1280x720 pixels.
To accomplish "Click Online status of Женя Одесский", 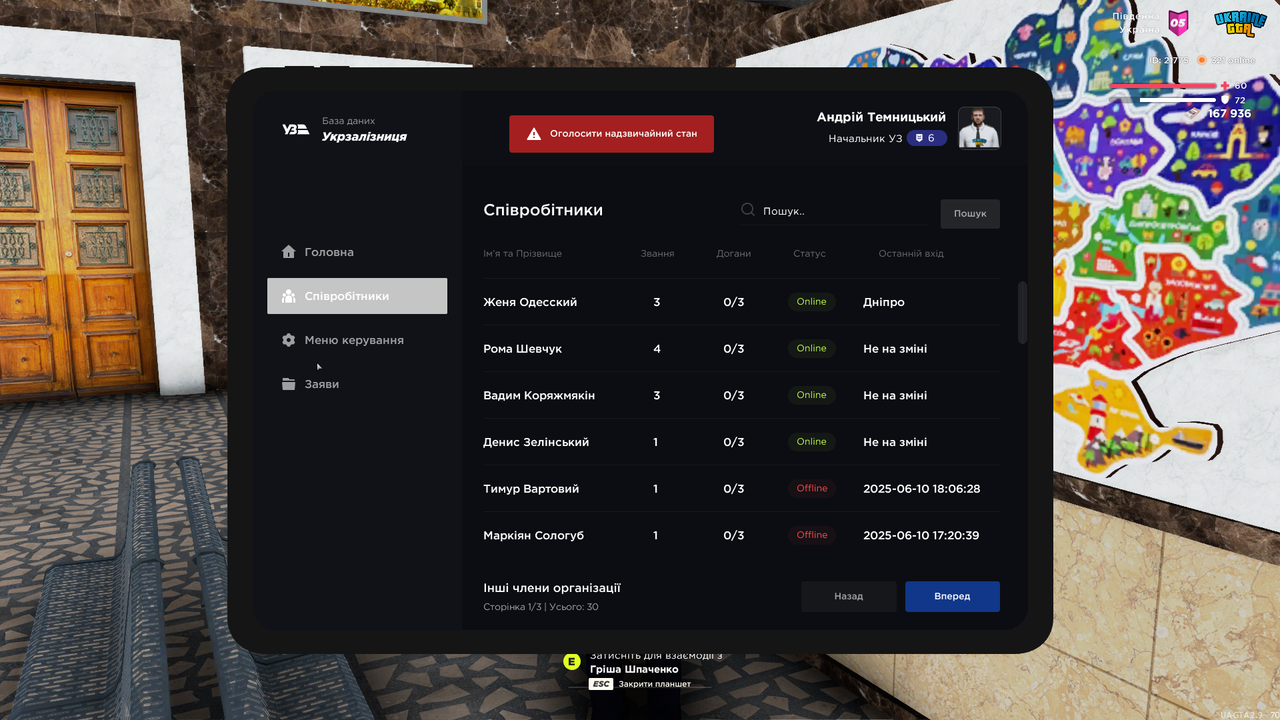I will point(812,302).
